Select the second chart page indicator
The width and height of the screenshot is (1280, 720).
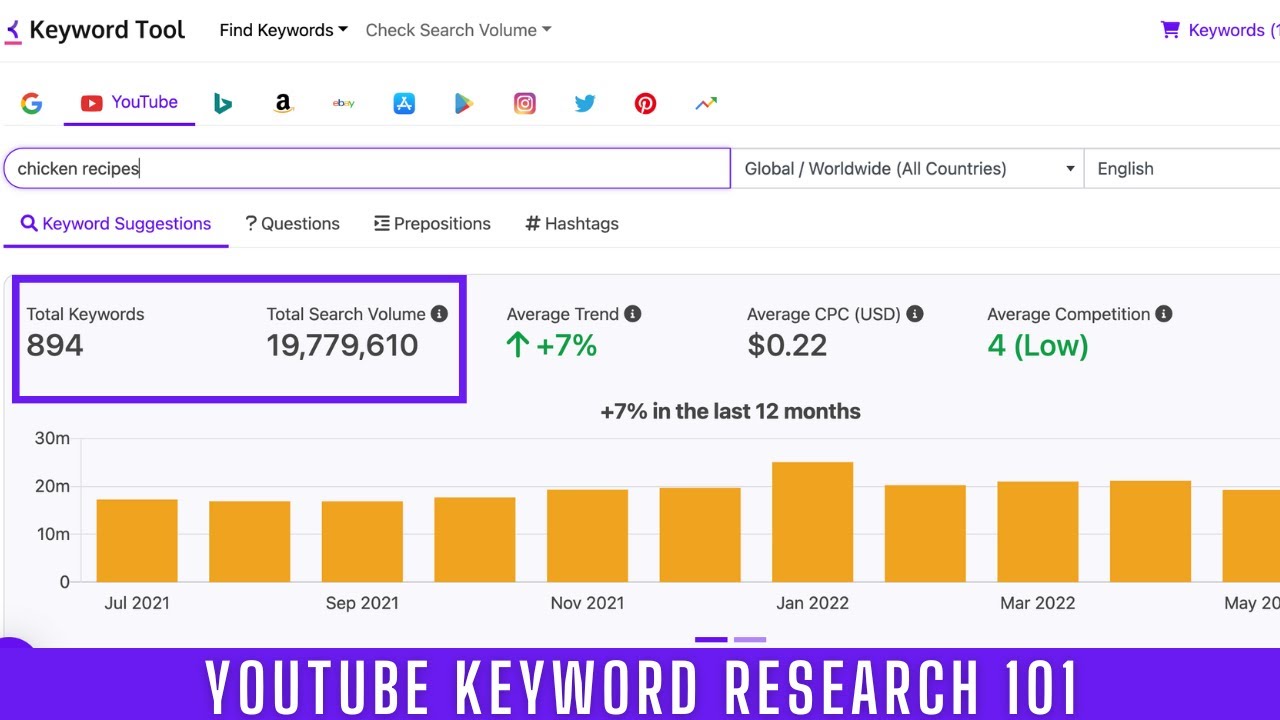750,640
